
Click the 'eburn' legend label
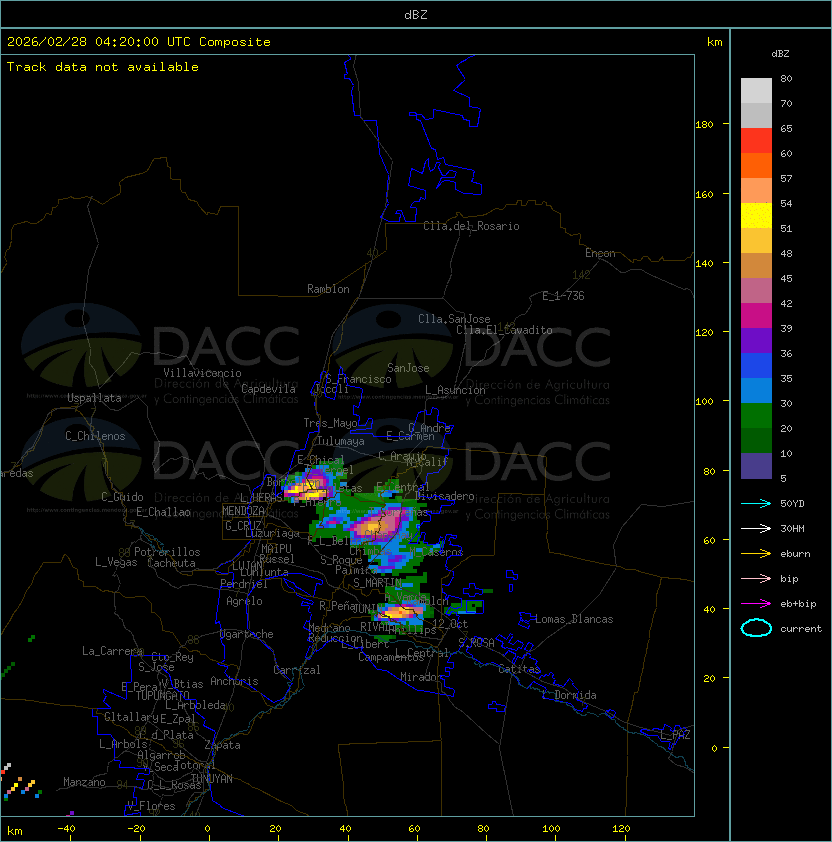tap(795, 554)
